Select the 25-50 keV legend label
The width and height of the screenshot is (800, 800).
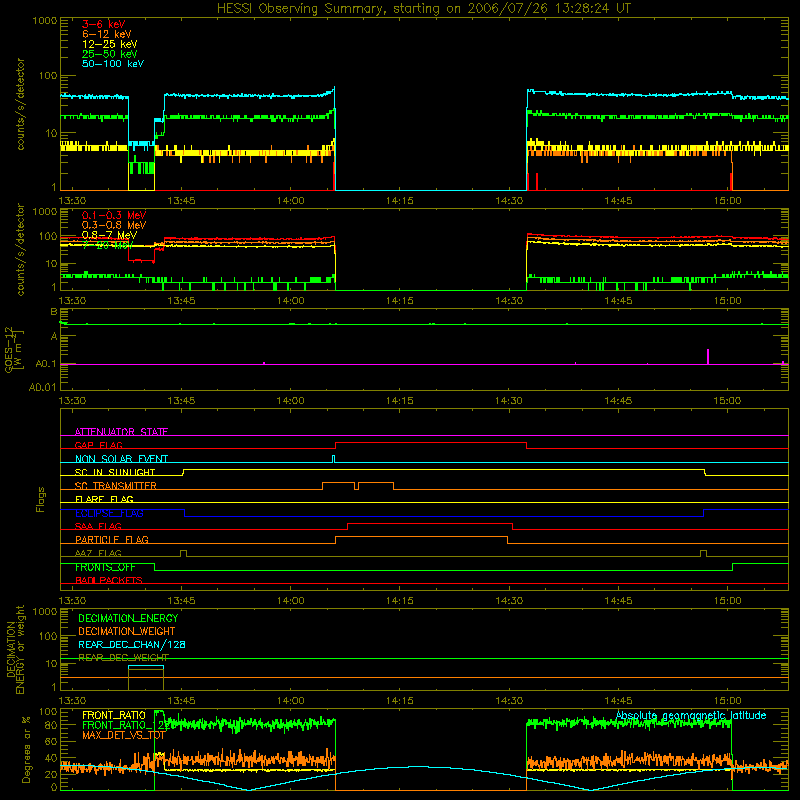[110, 54]
